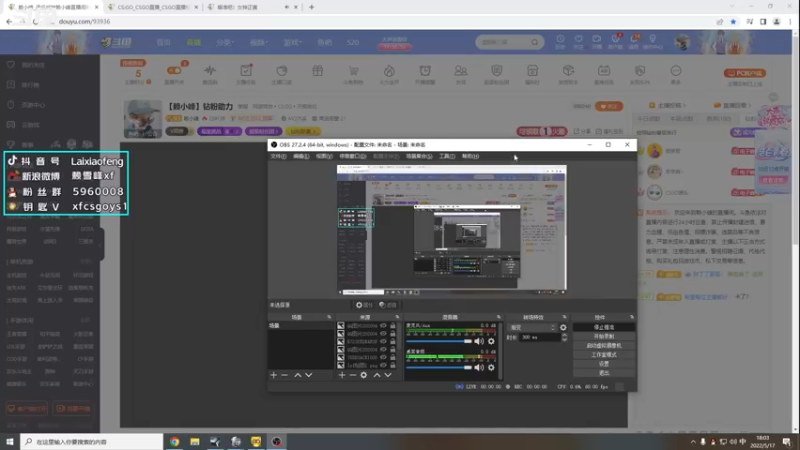Image resolution: width=800 pixels, height=450 pixels.
Task: Open the transition properties gear beside 渐变
Action: tap(563, 328)
